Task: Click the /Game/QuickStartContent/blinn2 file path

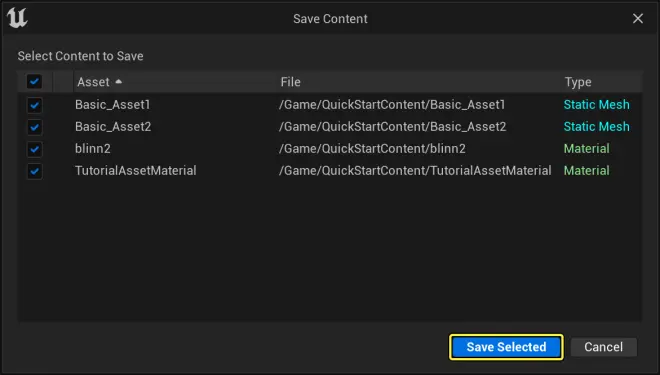Action: point(373,149)
